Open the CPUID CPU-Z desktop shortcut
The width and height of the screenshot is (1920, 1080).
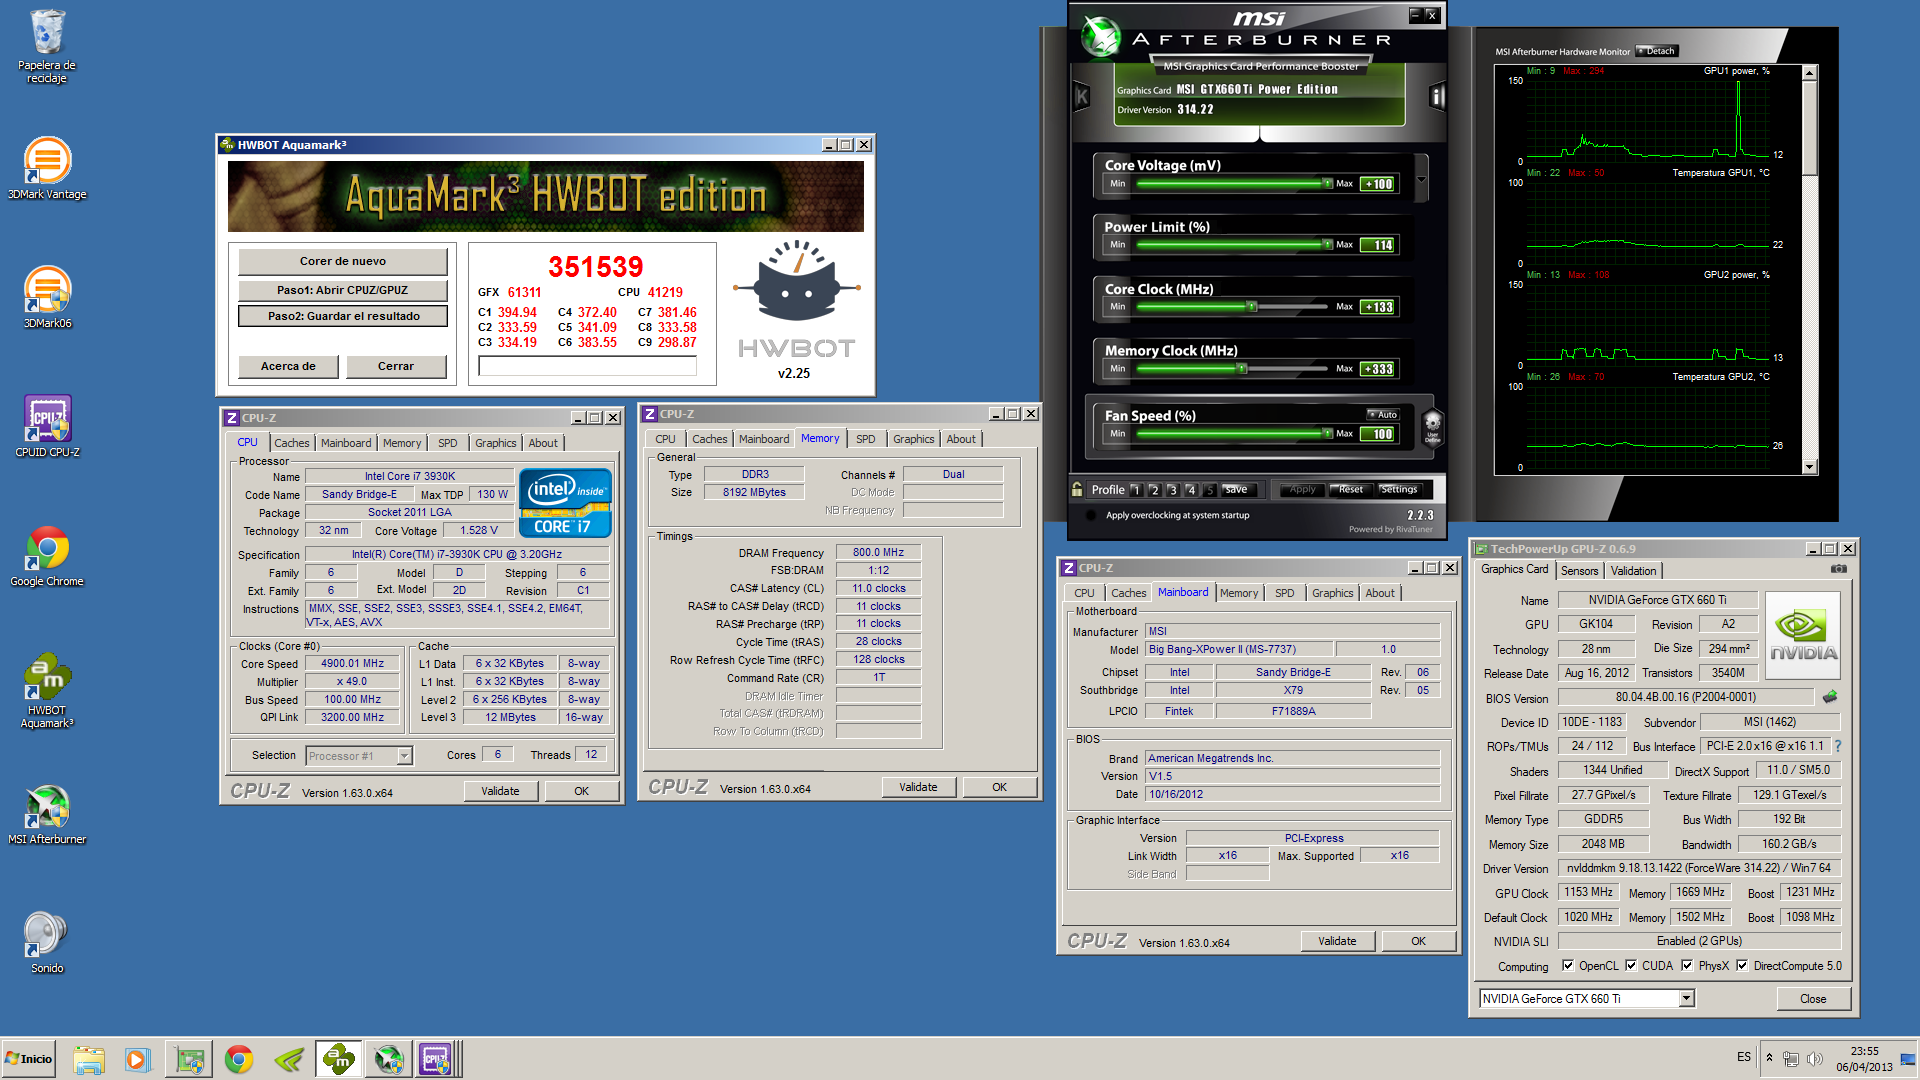47,426
